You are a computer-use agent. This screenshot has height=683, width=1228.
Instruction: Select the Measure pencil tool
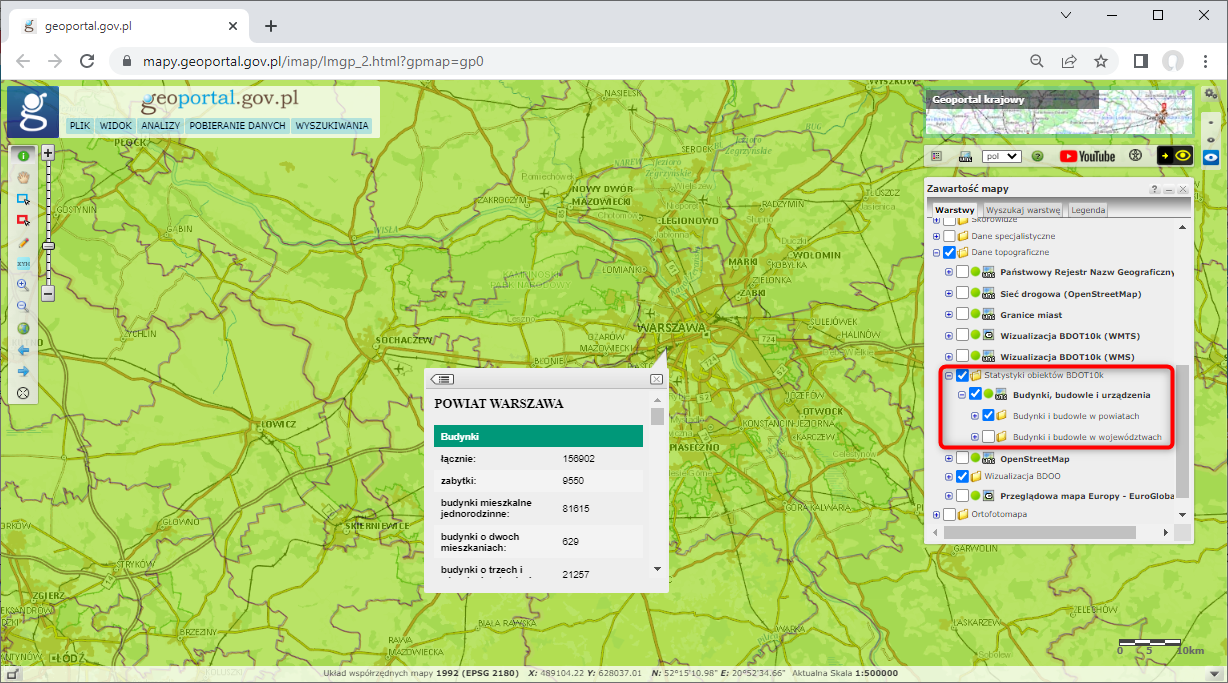pyautogui.click(x=22, y=241)
